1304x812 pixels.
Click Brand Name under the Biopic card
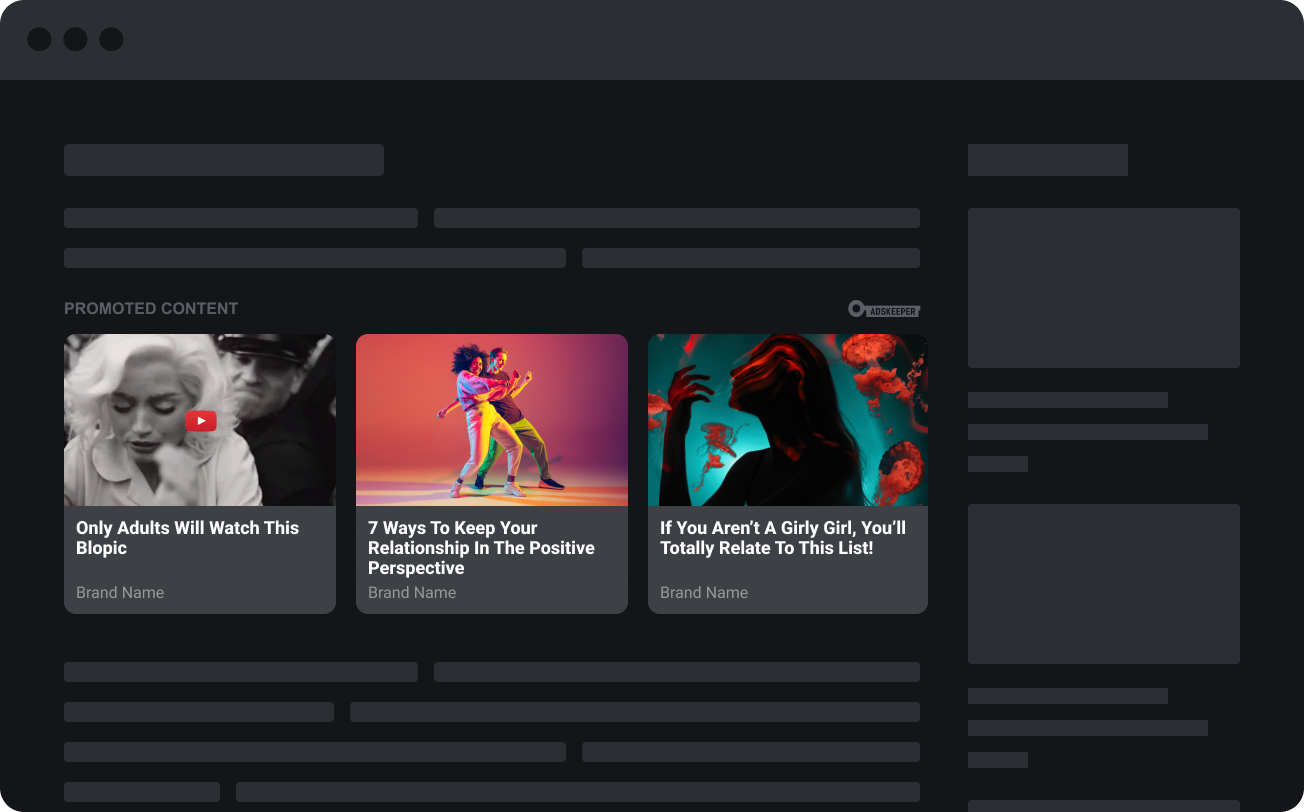pos(120,592)
